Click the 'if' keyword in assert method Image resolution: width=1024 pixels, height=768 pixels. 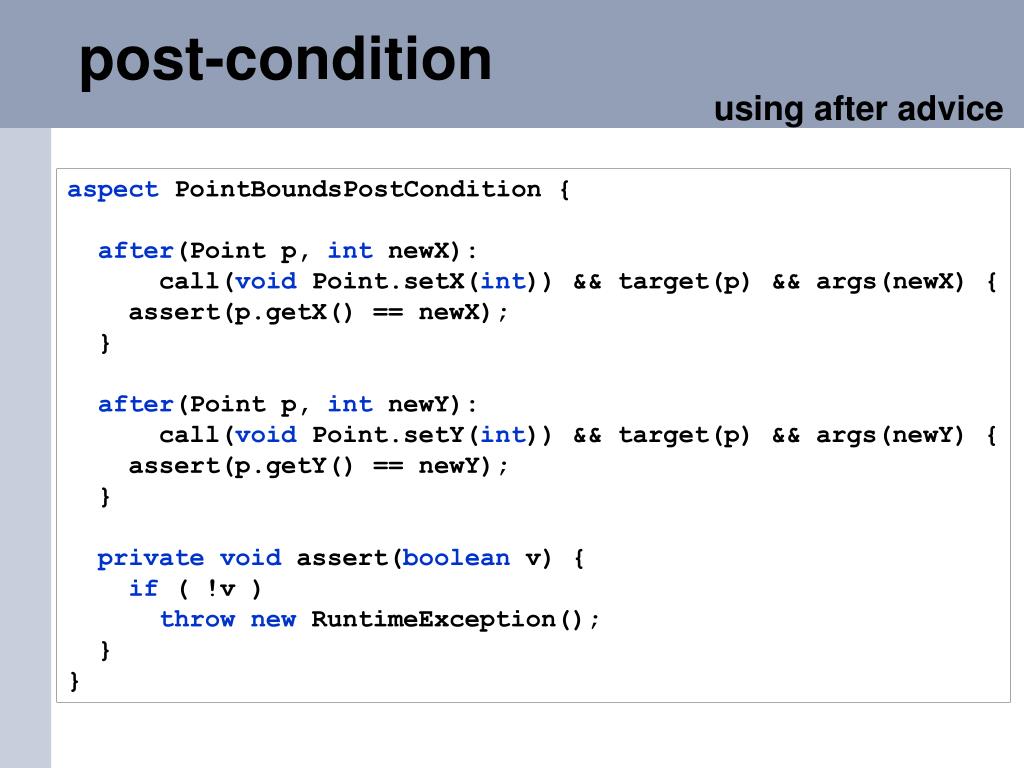[143, 588]
